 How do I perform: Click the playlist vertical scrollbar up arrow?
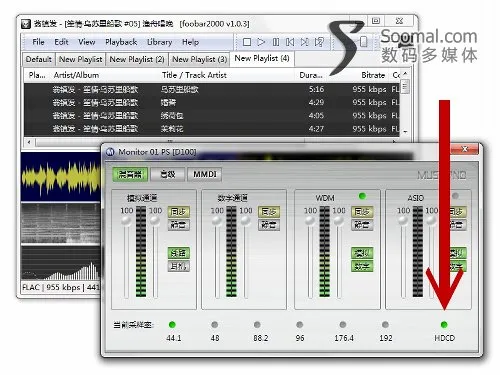tap(405, 74)
